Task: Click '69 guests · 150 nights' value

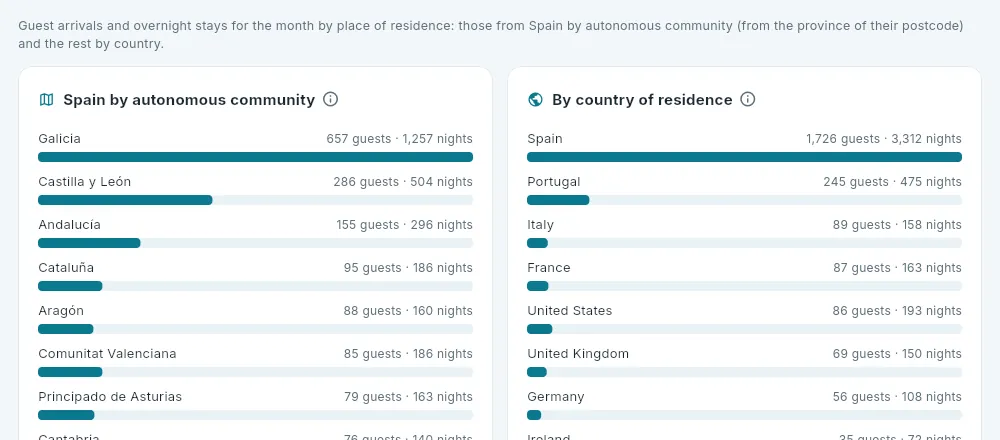Action: (897, 353)
